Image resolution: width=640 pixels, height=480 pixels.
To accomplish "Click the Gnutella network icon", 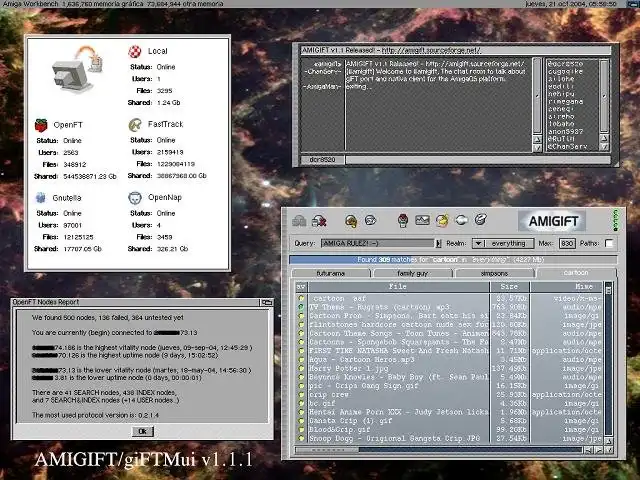I will 40,198.
